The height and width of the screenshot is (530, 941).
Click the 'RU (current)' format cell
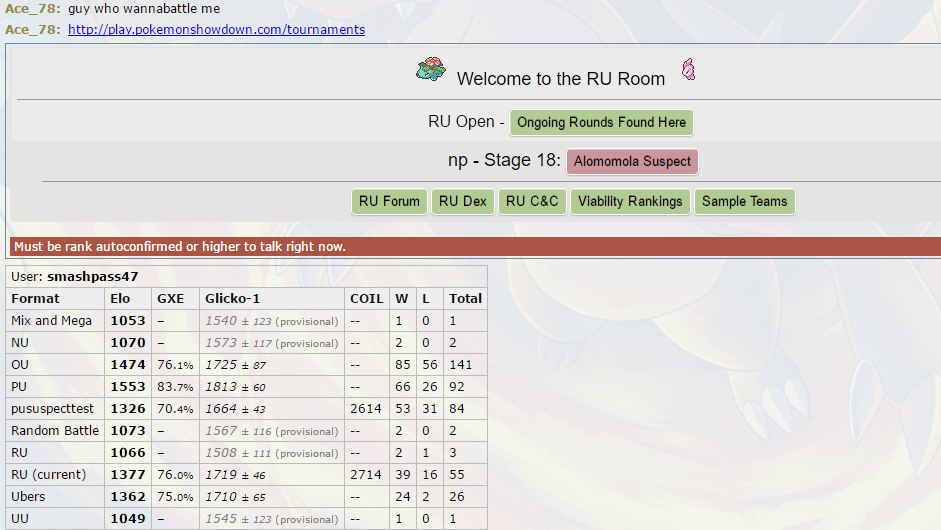click(x=48, y=474)
